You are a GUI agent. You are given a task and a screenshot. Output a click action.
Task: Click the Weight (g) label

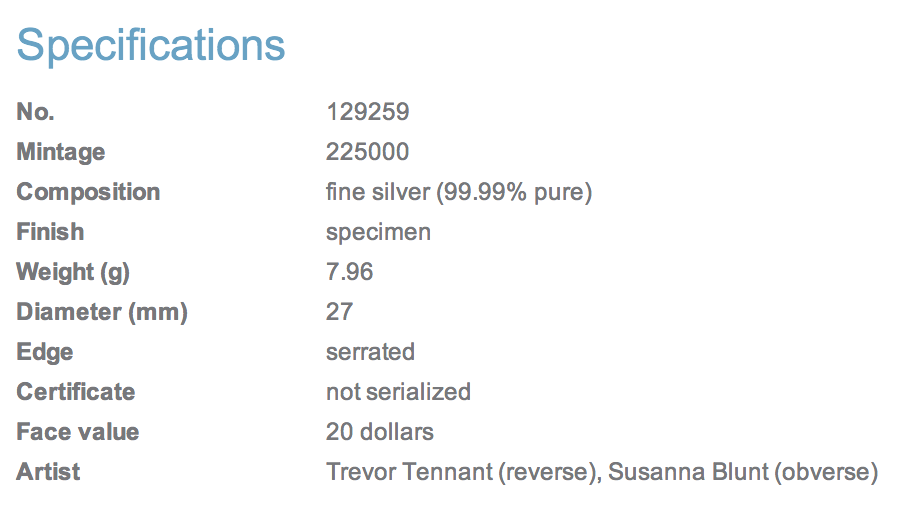73,272
